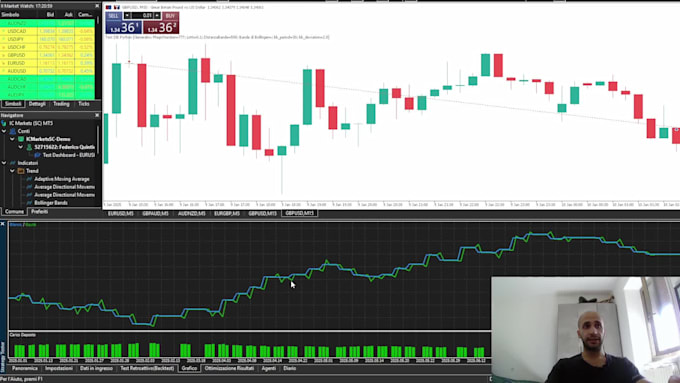
Task: Click the SELL button on the chart
Action: (x=113, y=16)
